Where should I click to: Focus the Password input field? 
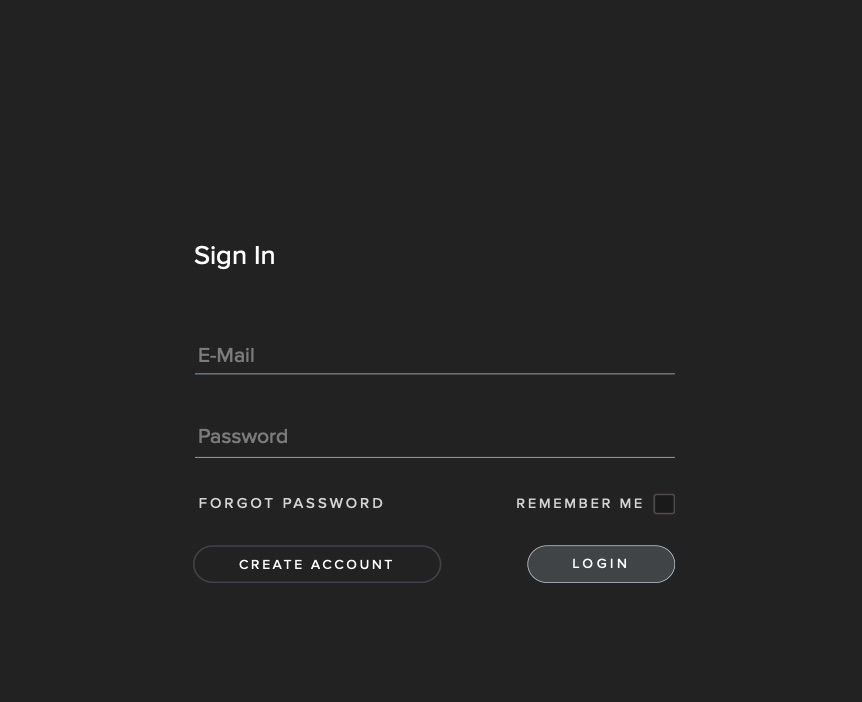point(434,437)
